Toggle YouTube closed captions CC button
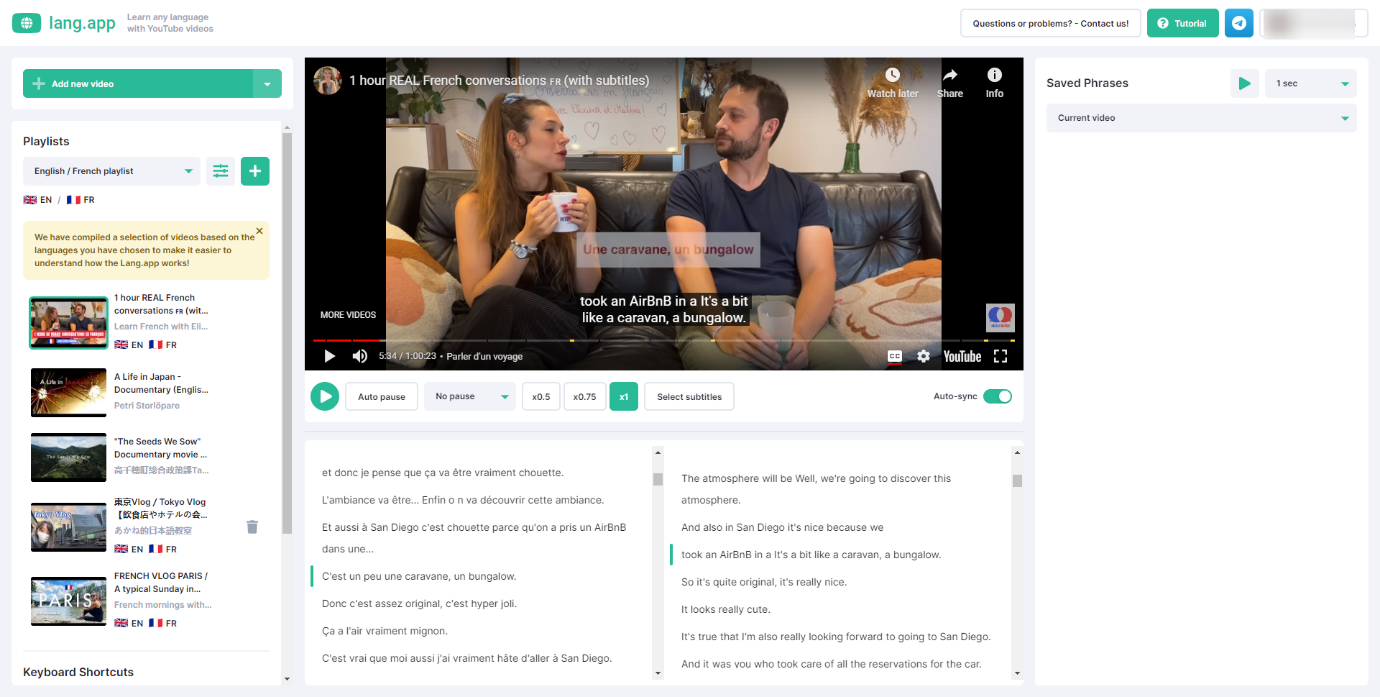 point(895,356)
